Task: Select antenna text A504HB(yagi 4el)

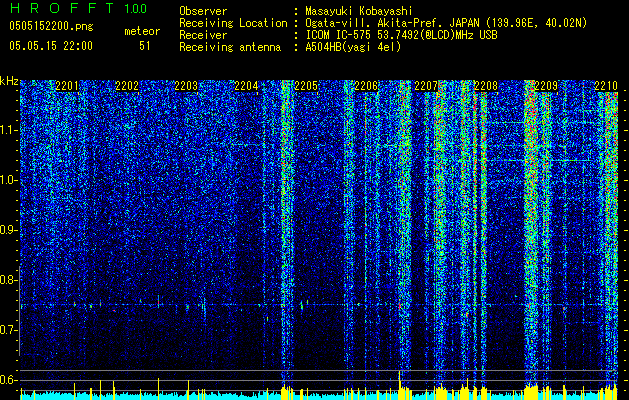Action: [x=353, y=47]
